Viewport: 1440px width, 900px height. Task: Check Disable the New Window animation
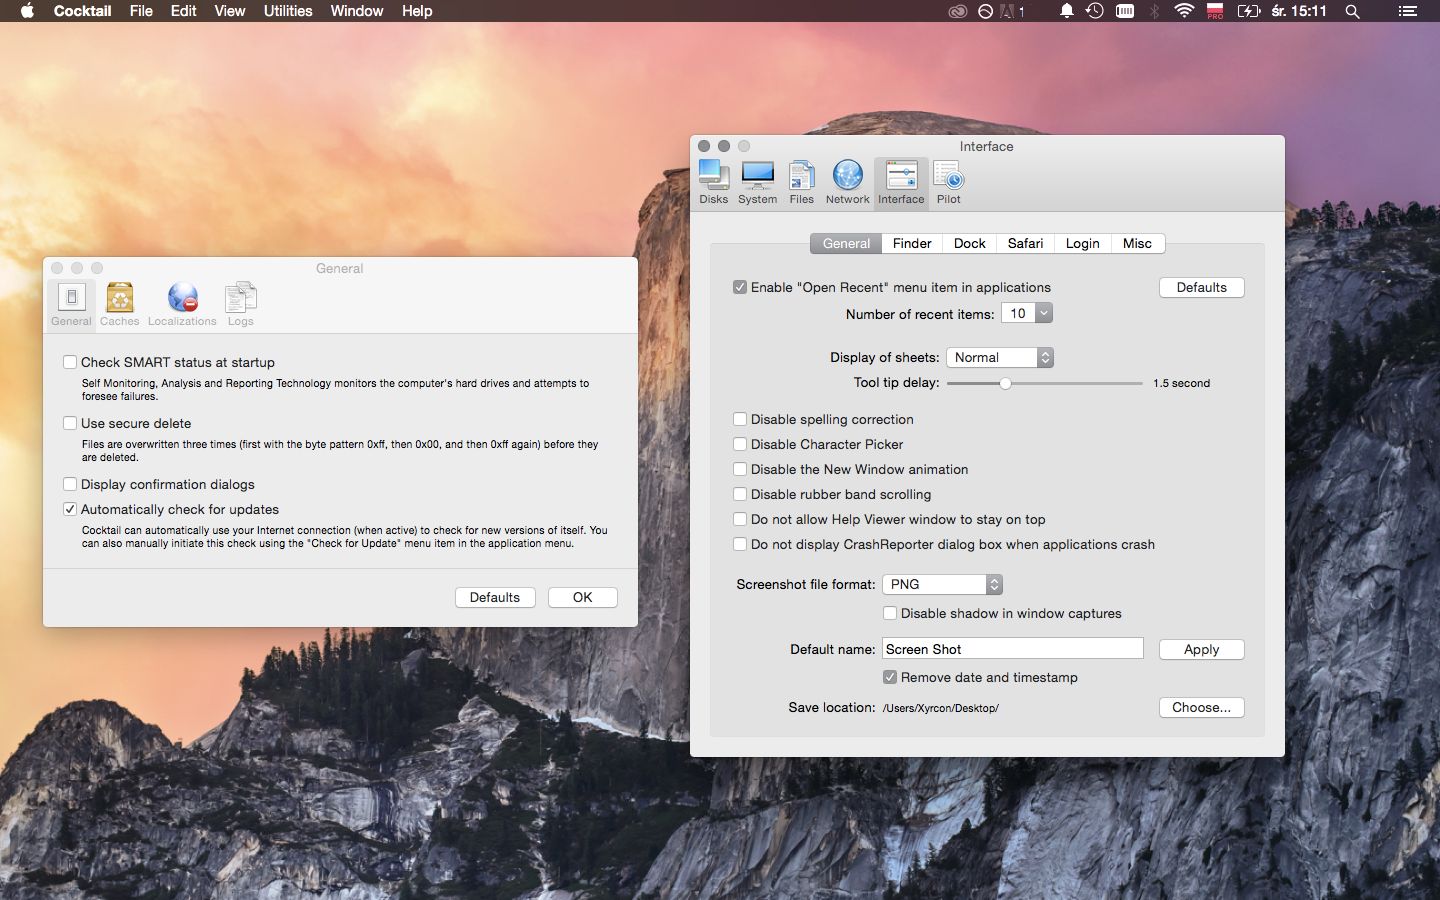(x=740, y=469)
